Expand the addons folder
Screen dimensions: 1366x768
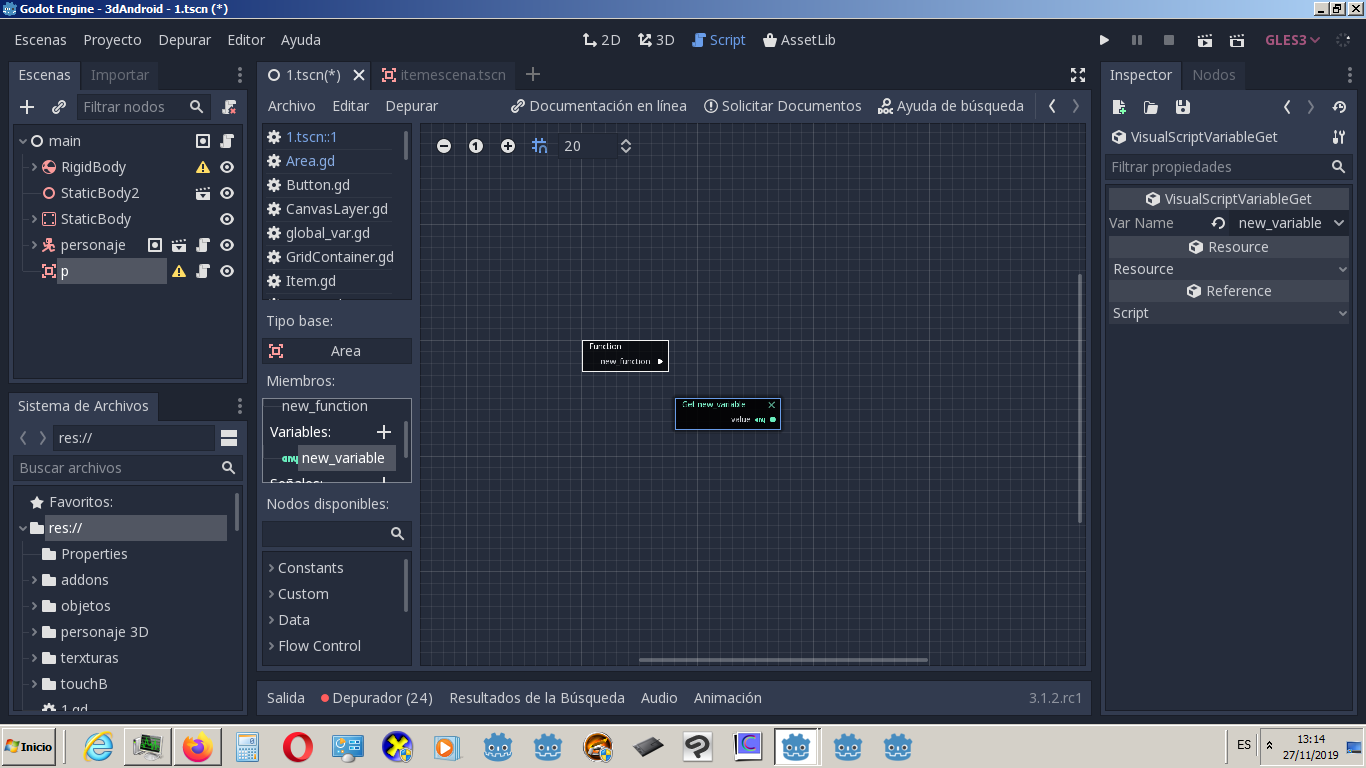click(34, 580)
